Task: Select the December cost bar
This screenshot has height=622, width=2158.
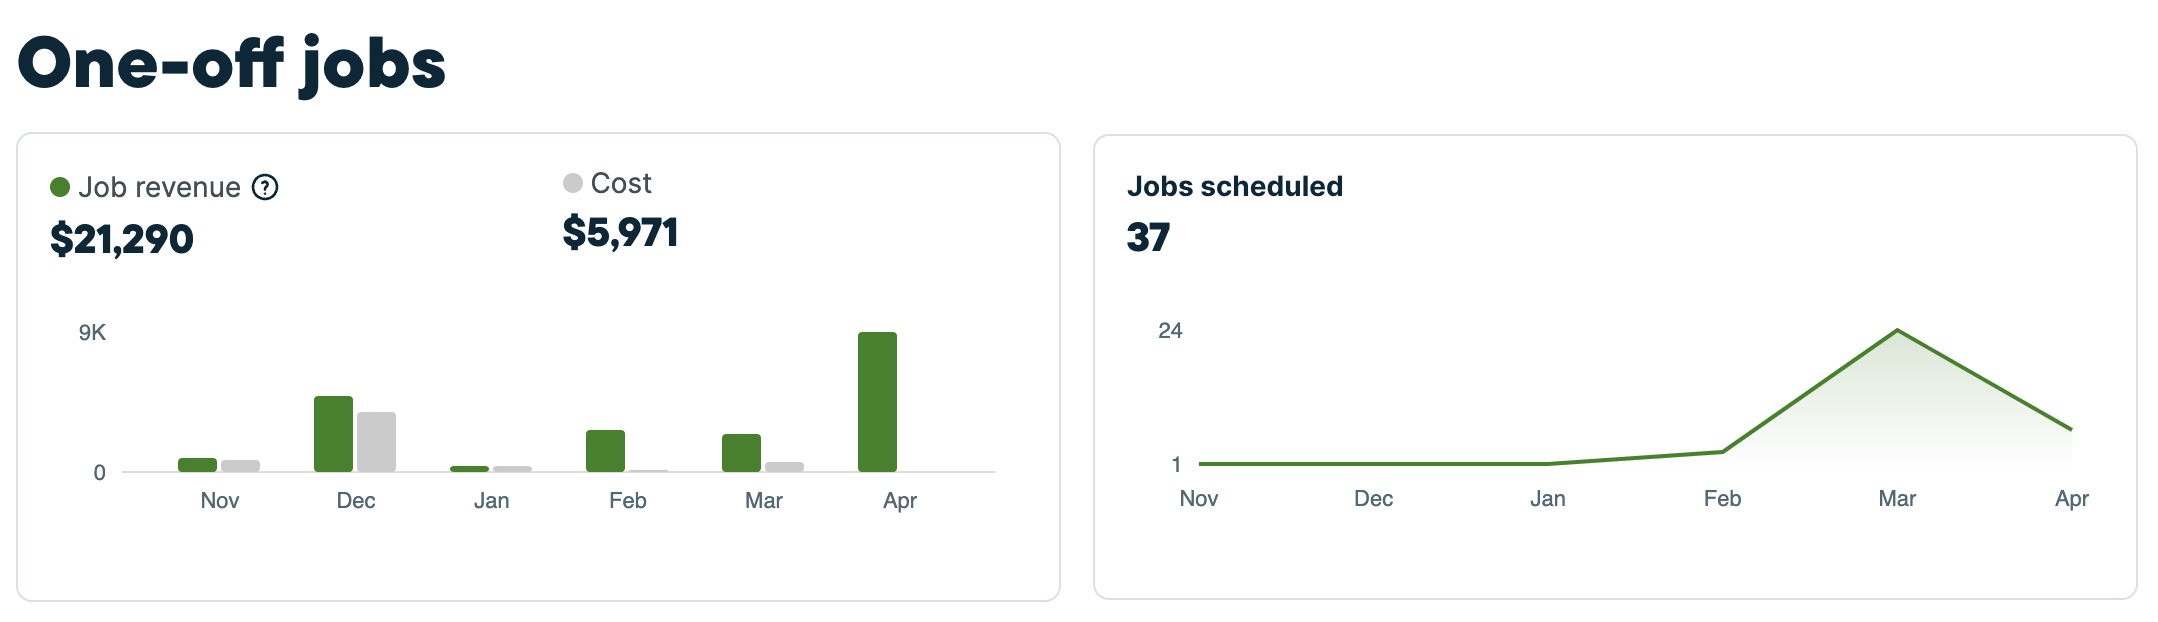Action: [377, 440]
